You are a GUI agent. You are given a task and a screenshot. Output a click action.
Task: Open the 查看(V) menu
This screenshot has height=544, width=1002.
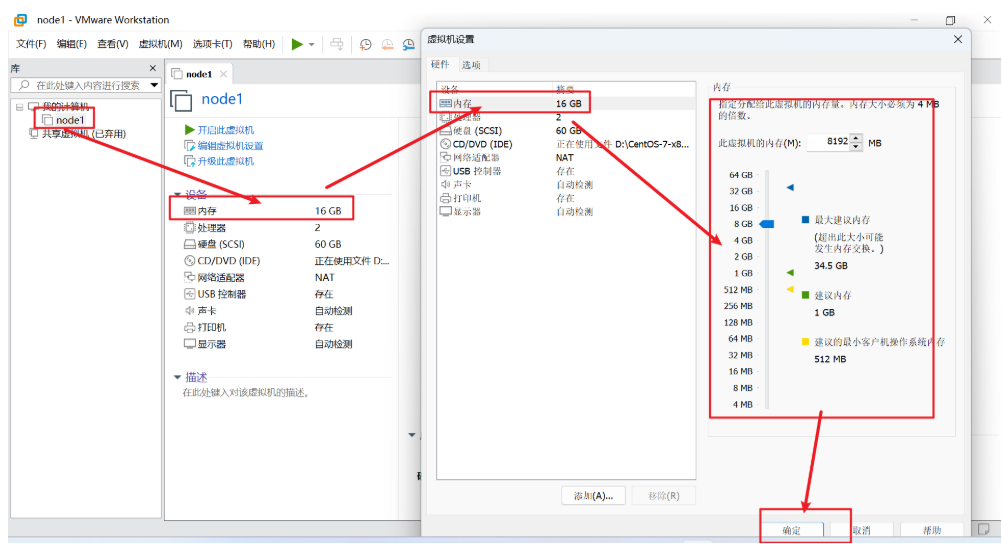pyautogui.click(x=112, y=44)
